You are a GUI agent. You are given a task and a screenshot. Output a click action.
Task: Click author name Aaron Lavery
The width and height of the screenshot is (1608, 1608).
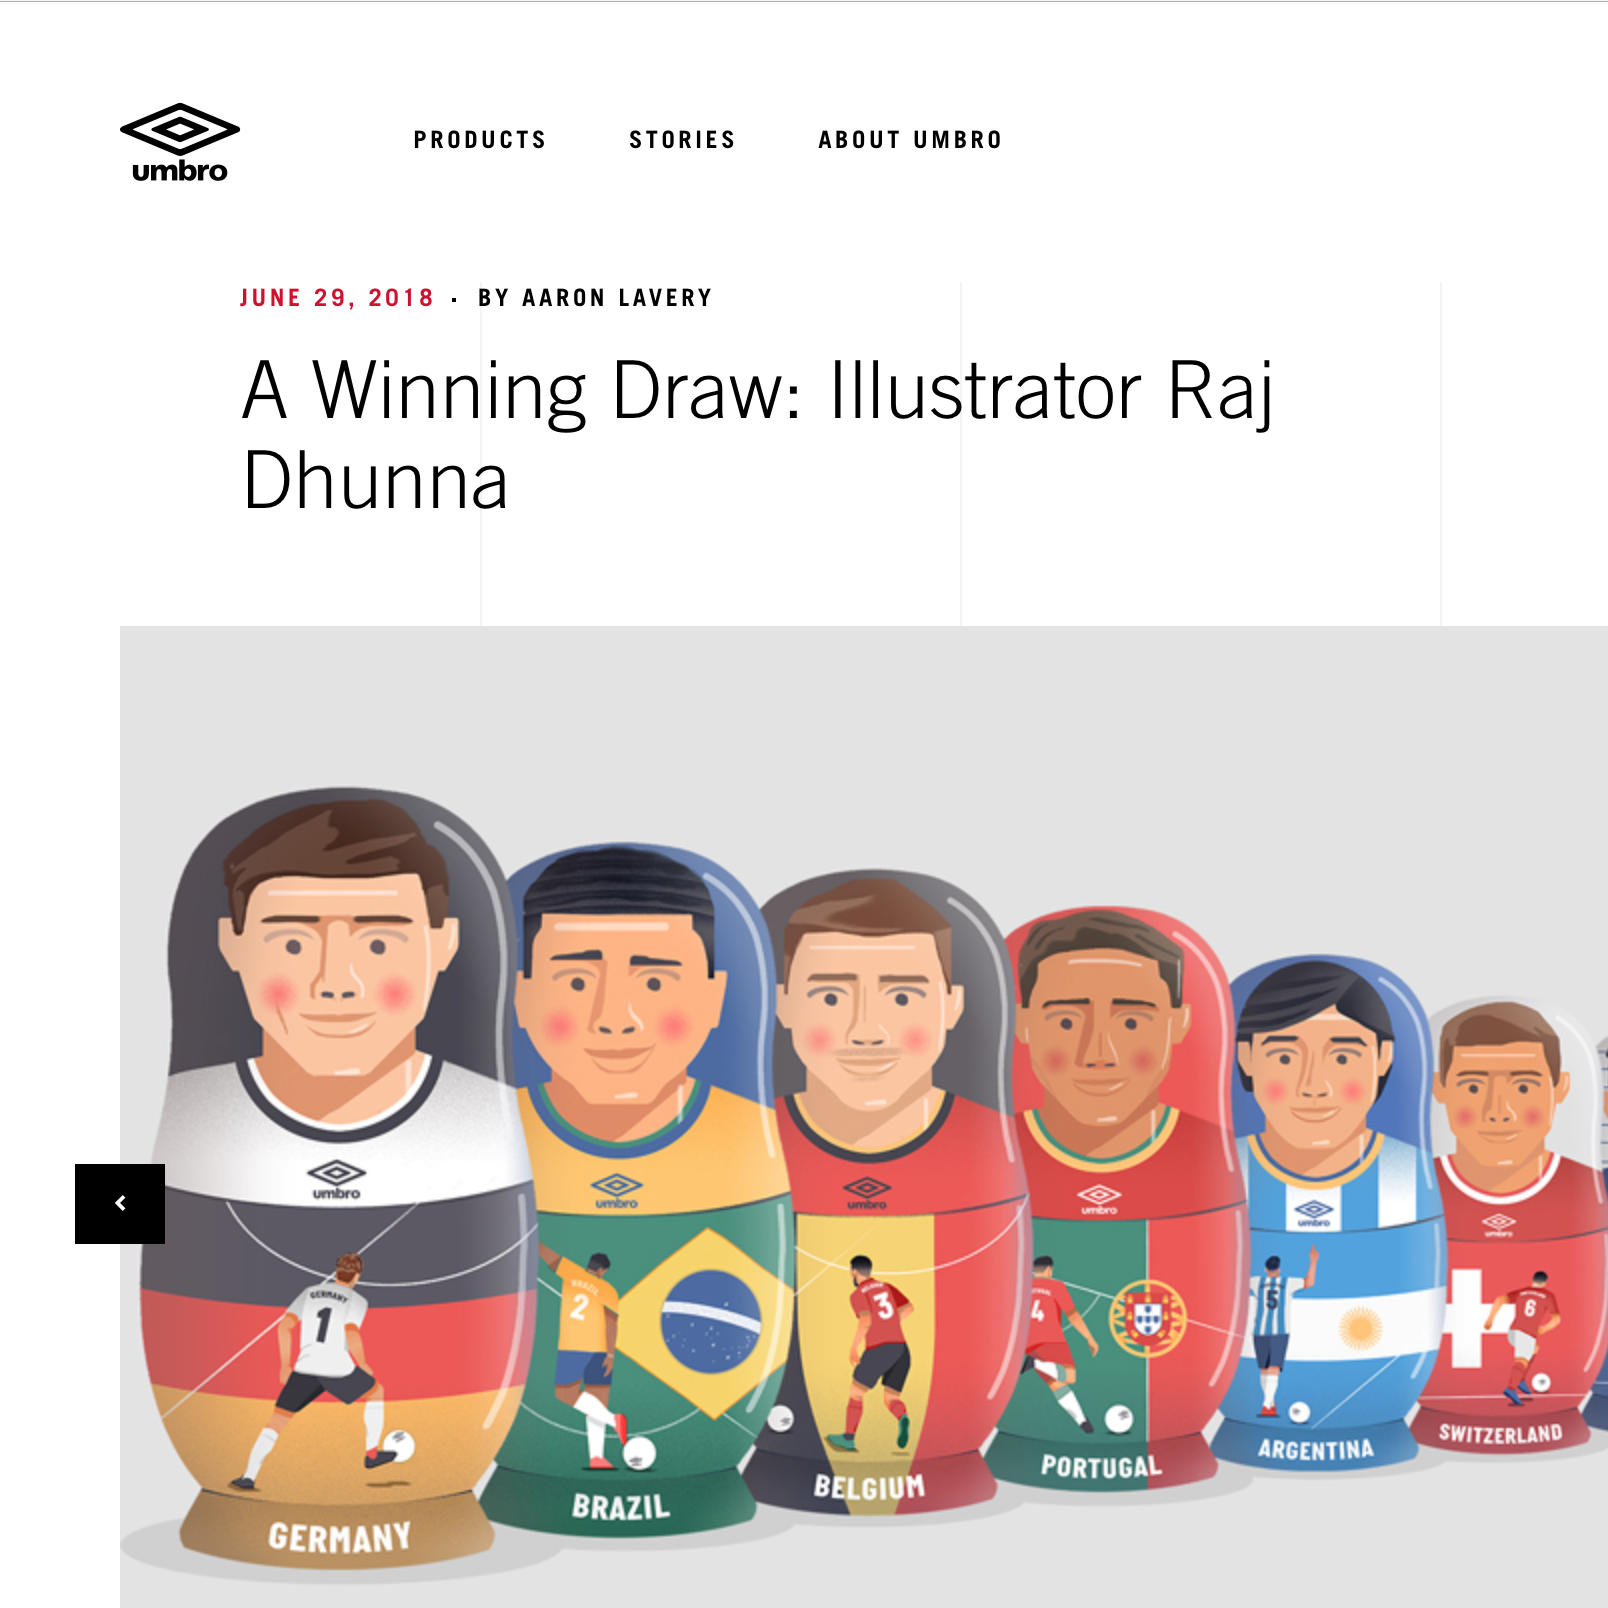tap(617, 298)
